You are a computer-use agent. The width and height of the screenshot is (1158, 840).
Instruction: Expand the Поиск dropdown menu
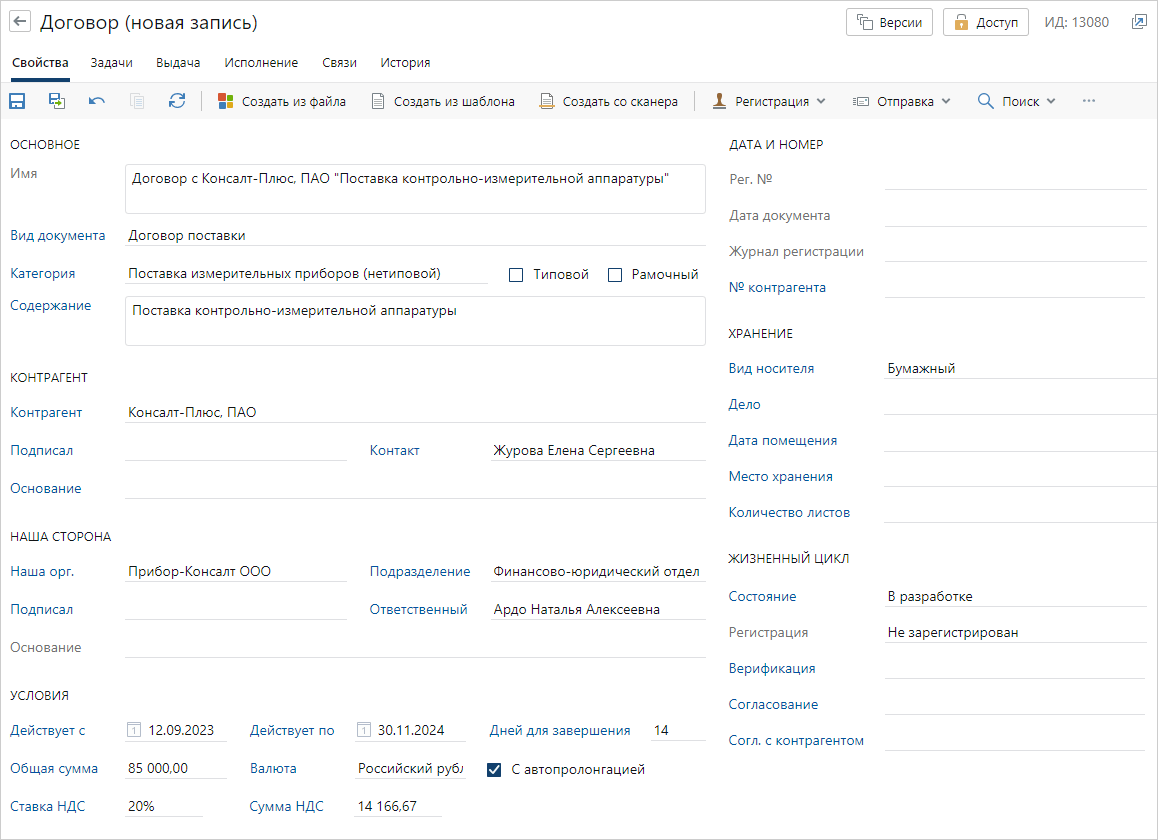tap(1017, 101)
